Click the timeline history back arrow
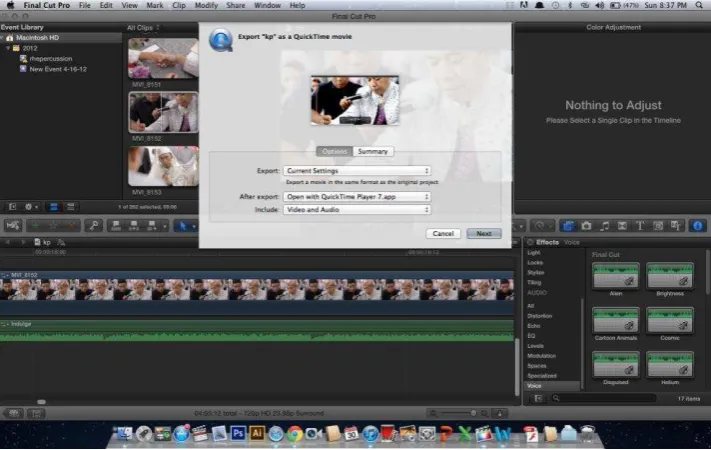This screenshot has width=711, height=450. click(8, 242)
